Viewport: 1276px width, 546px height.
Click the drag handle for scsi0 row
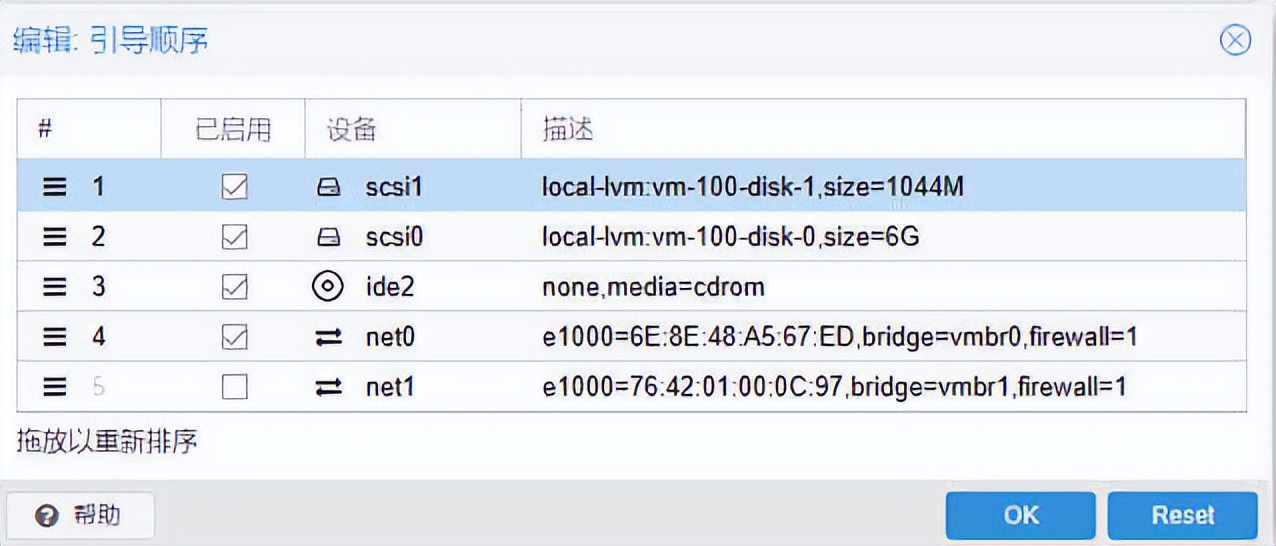tap(55, 238)
